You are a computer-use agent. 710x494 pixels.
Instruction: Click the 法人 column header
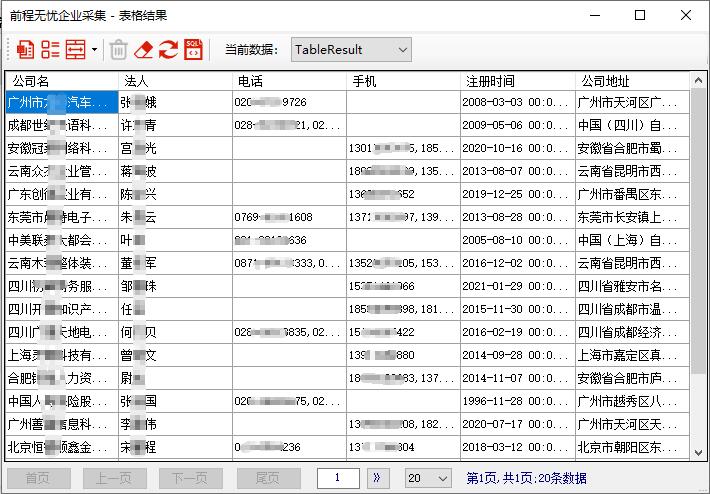174,81
